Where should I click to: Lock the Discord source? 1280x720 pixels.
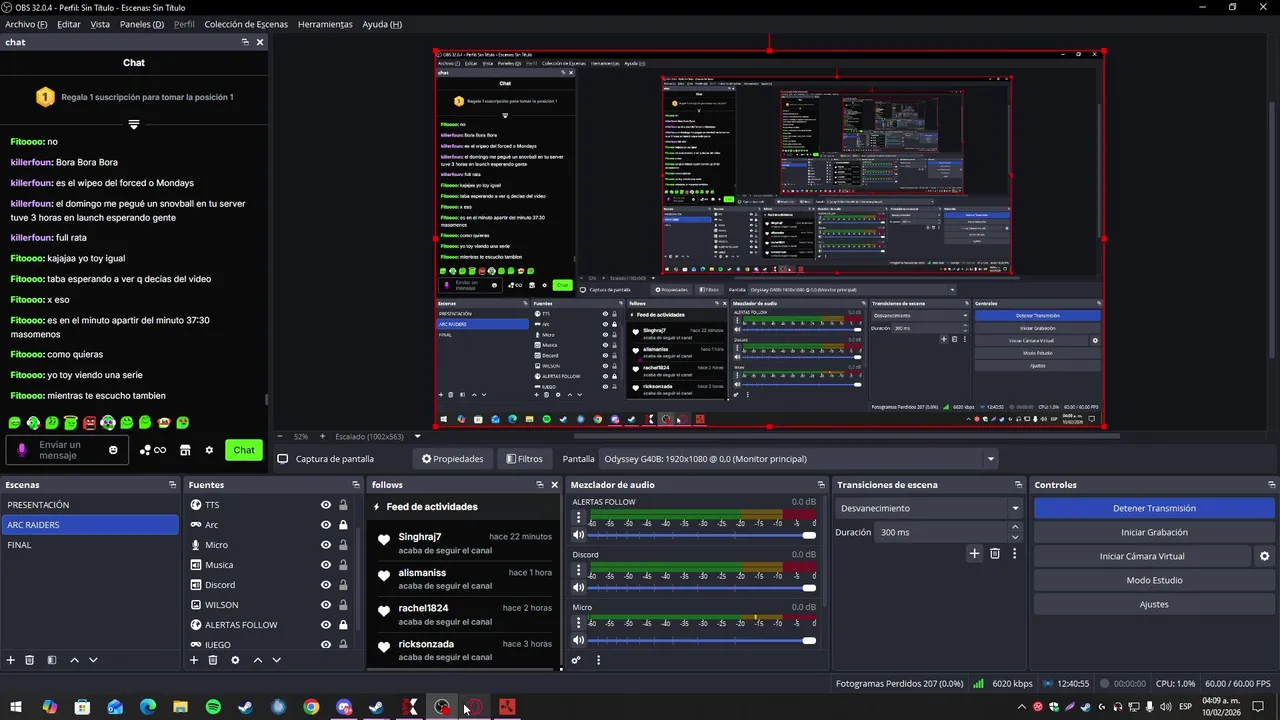click(343, 585)
